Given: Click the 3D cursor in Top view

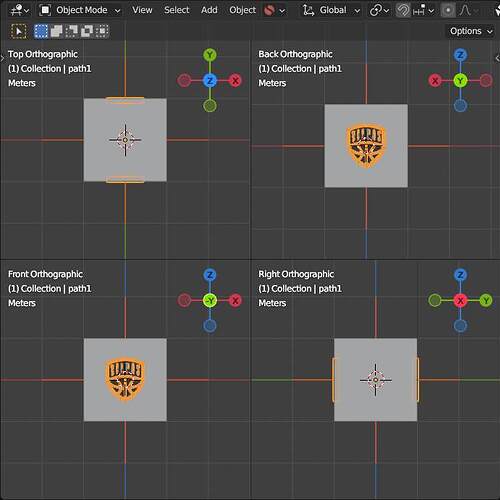Looking at the screenshot, I should [125, 140].
